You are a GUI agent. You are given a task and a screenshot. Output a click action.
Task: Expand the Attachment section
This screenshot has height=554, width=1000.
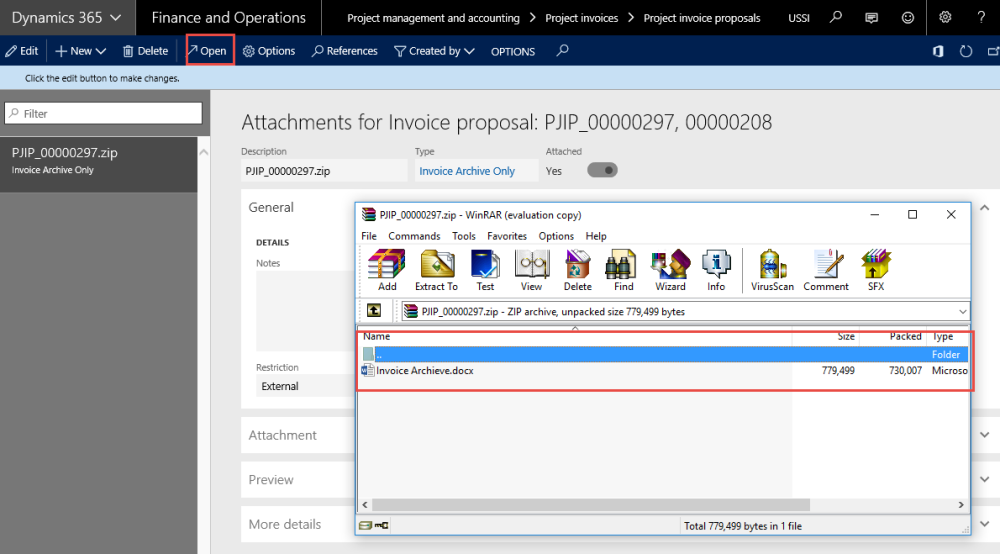click(x=985, y=435)
